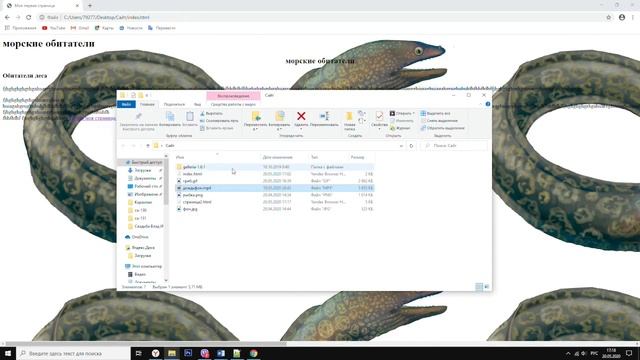
Task: Open the Home ribbon tab in Explorer
Action: pyautogui.click(x=147, y=104)
